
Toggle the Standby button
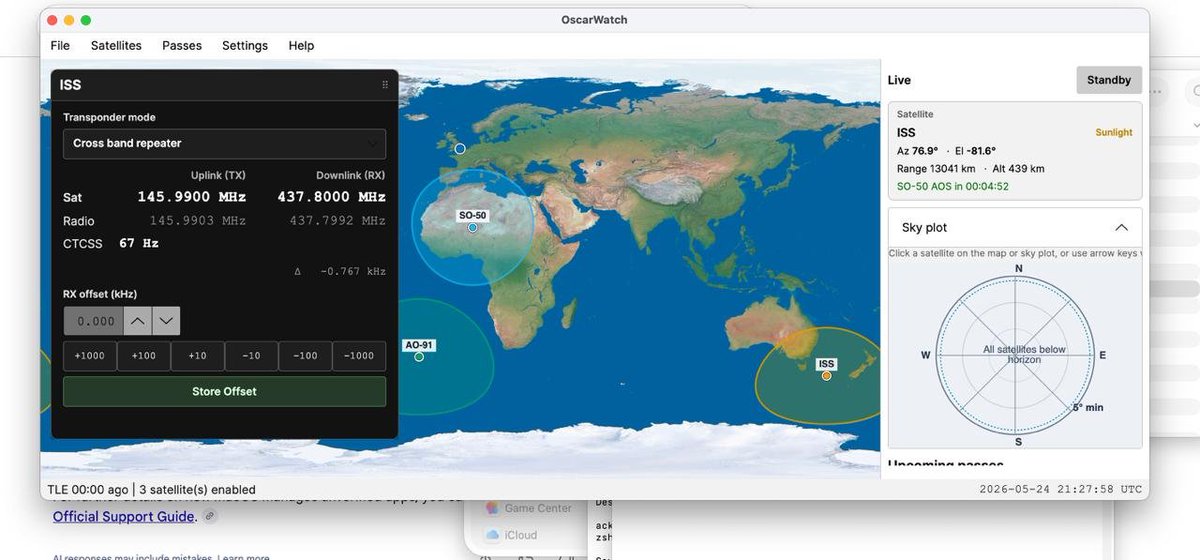click(x=1109, y=80)
